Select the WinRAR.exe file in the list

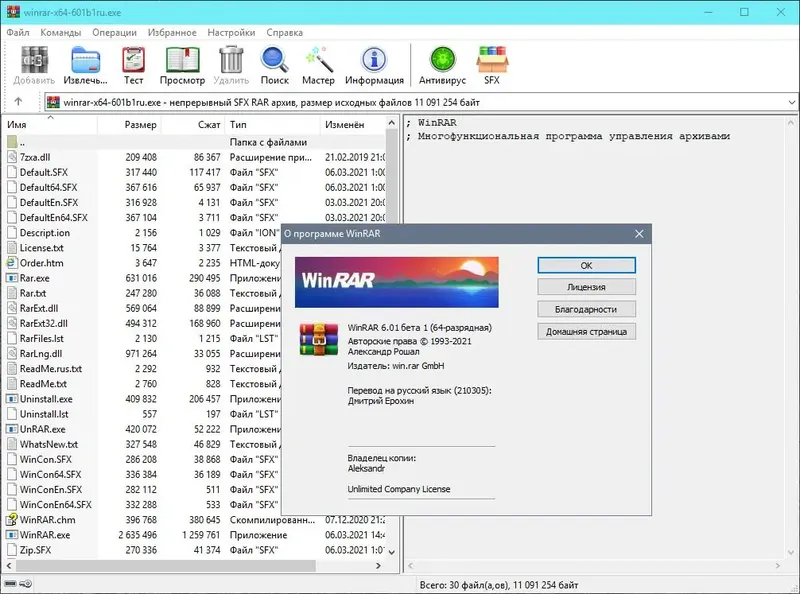(47, 534)
